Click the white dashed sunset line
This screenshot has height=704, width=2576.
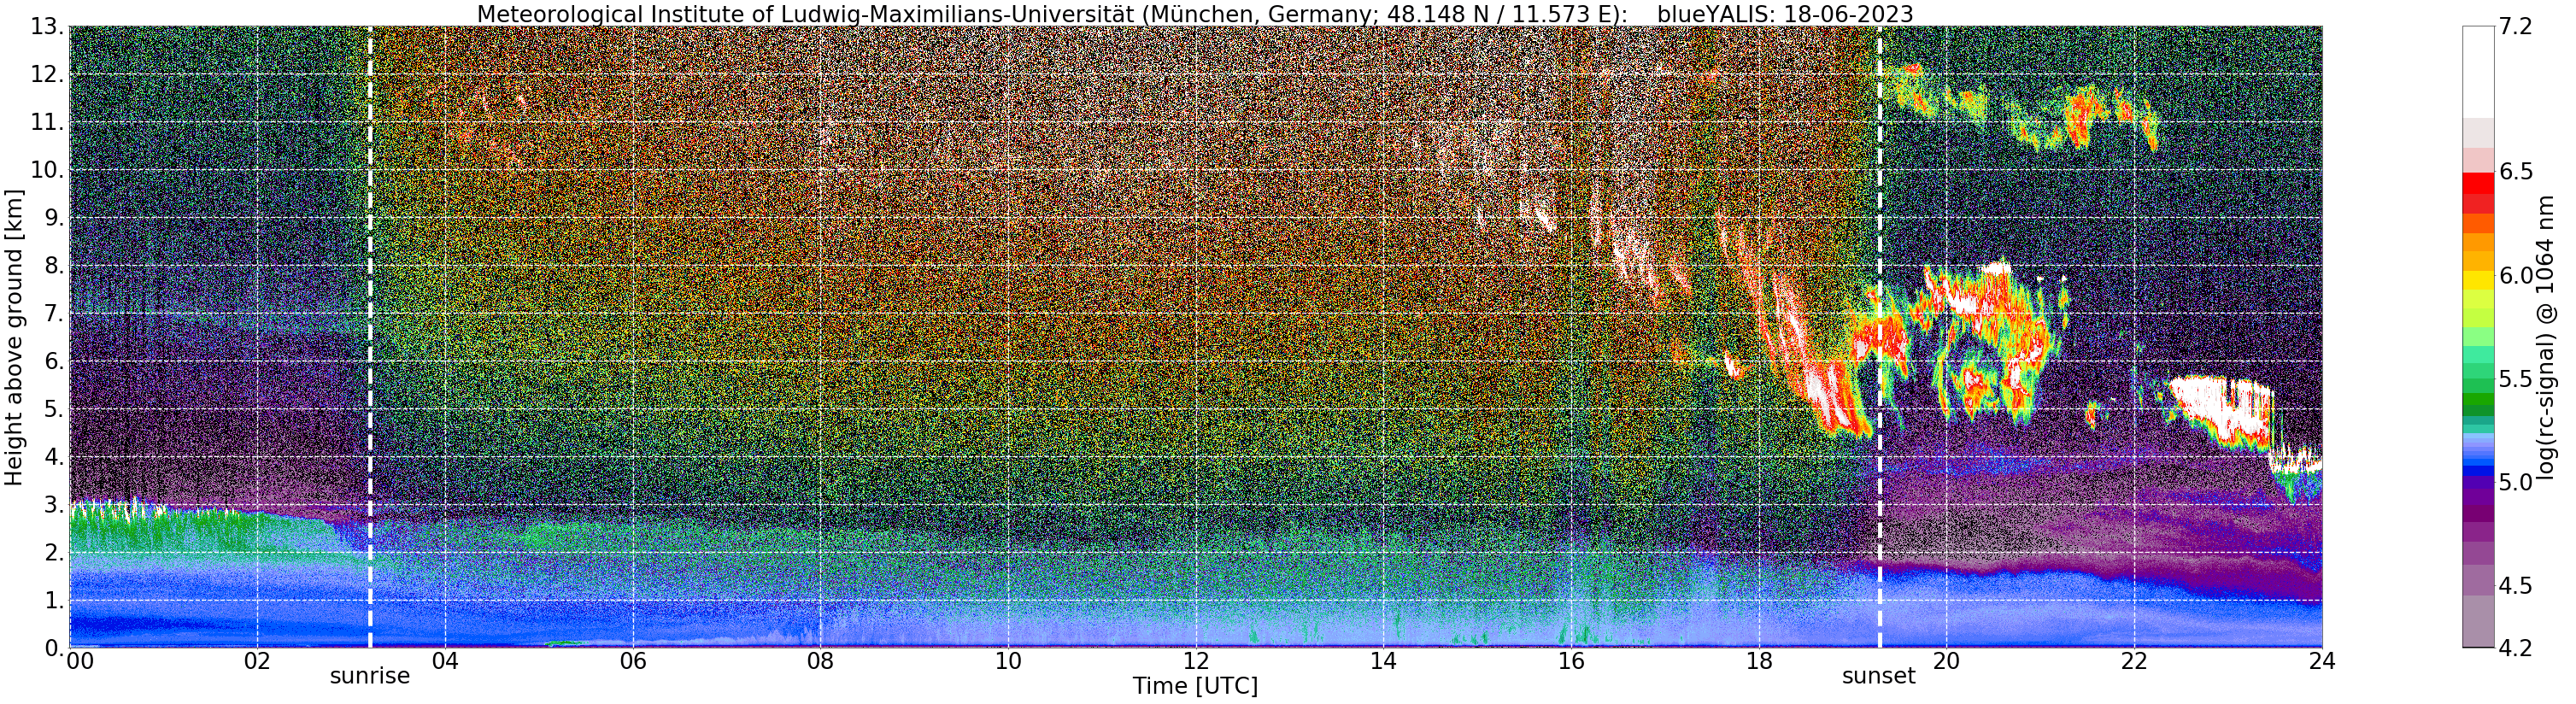(1879, 337)
